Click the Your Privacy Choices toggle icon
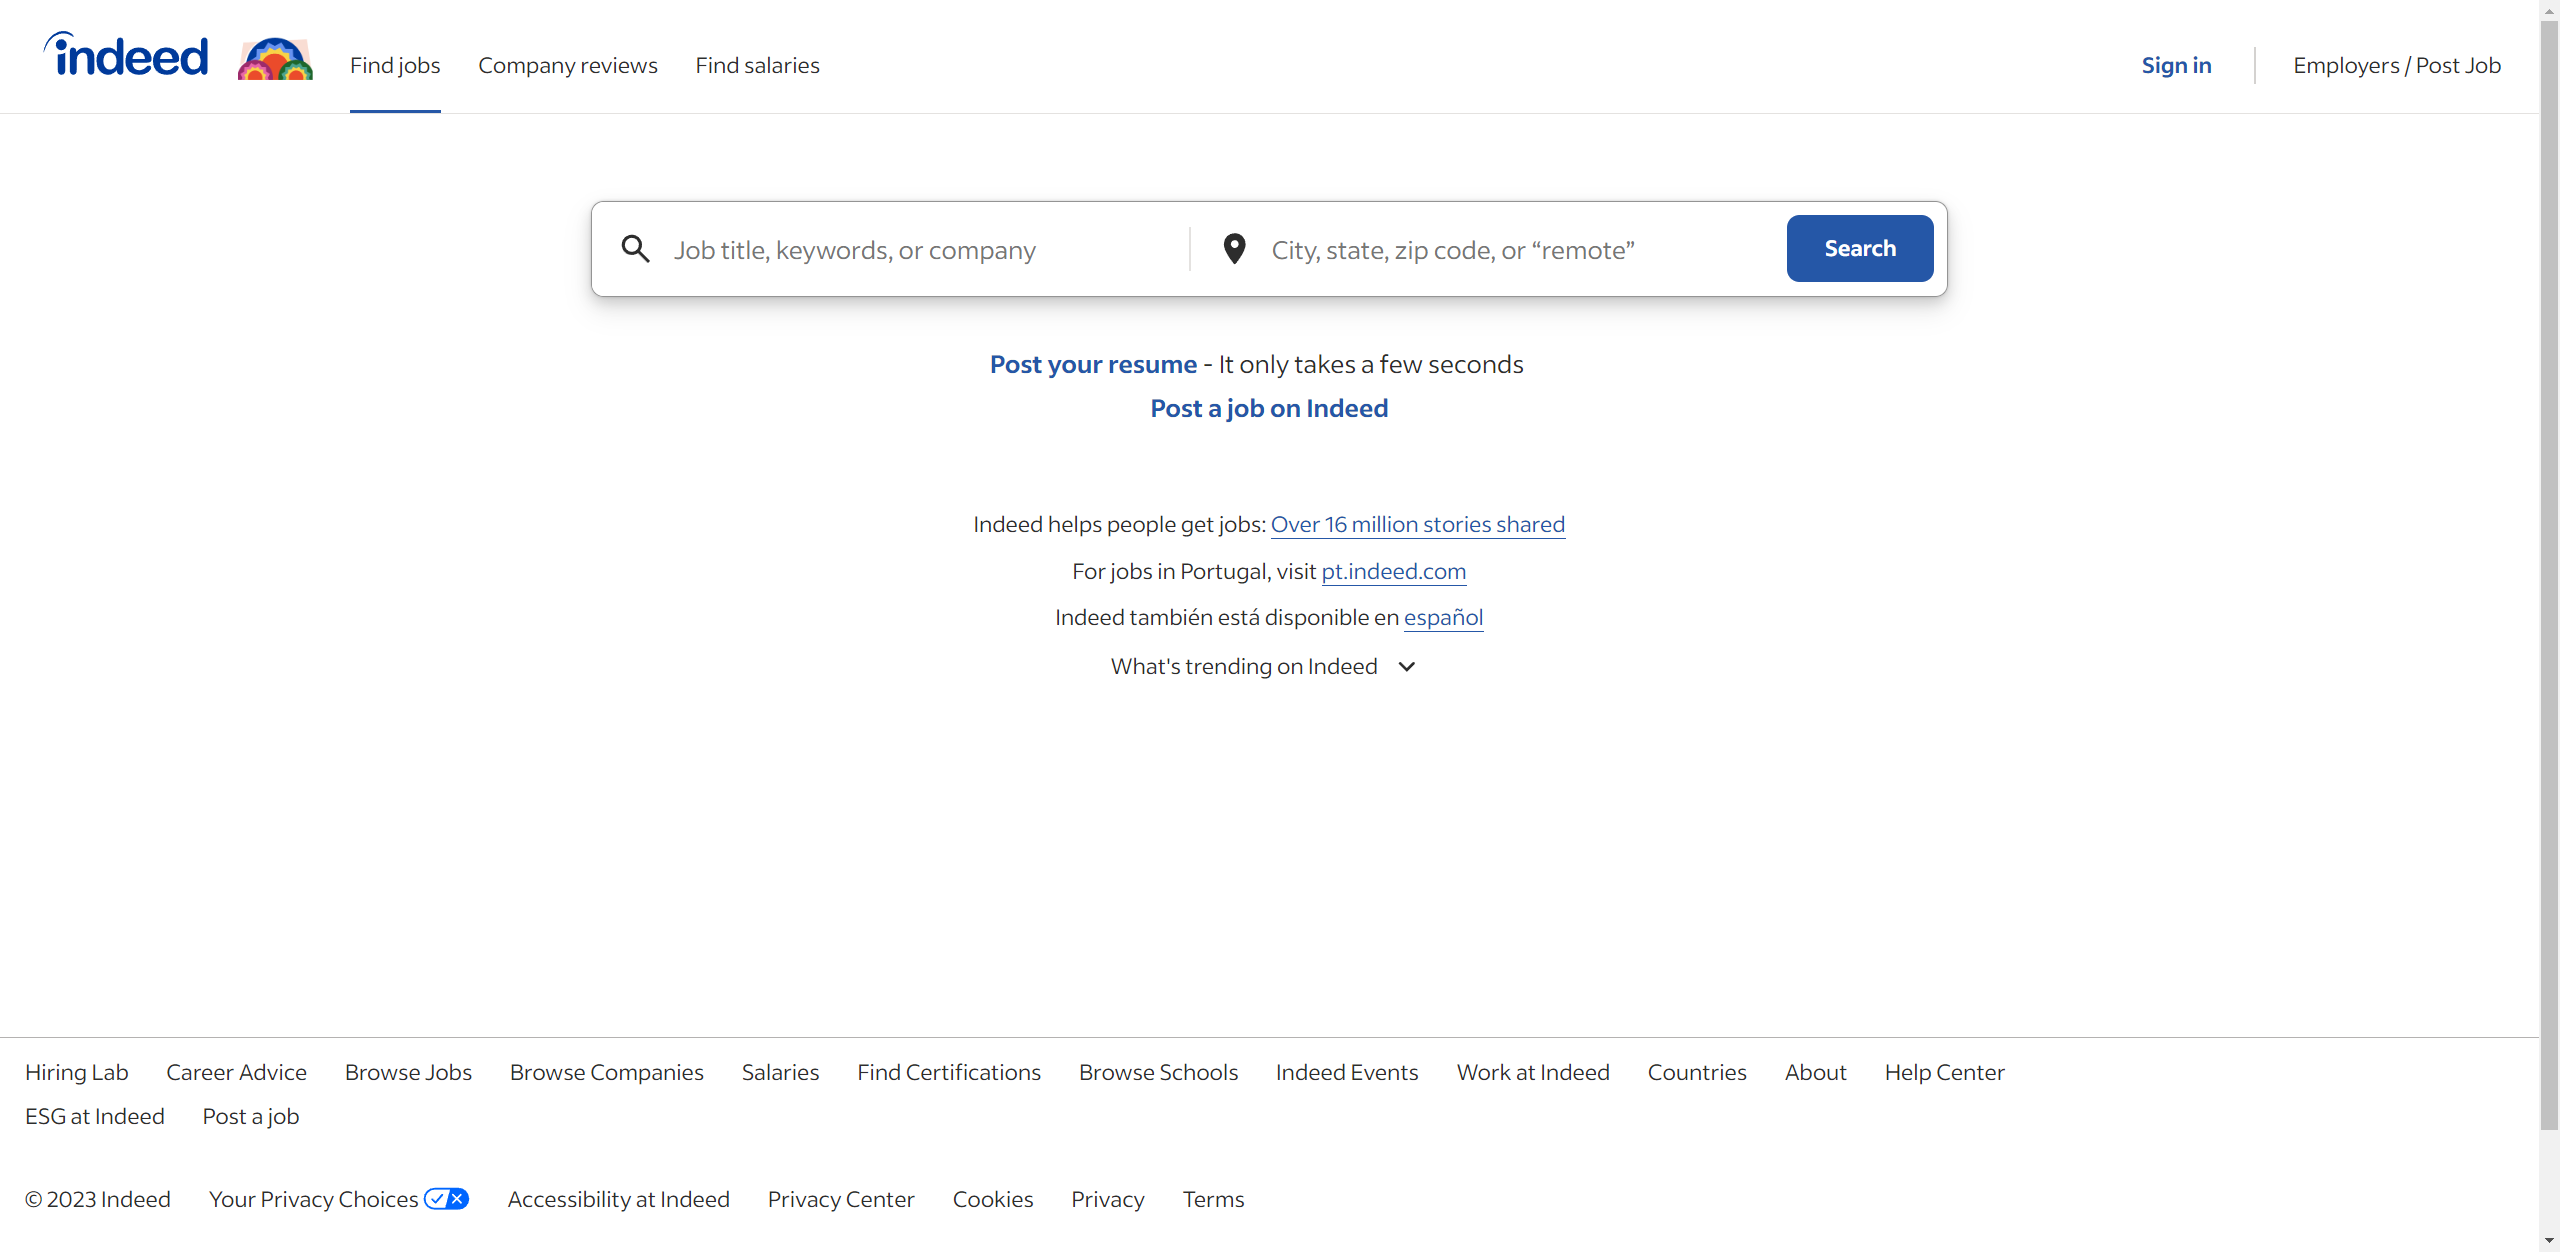This screenshot has height=1252, width=2560. [446, 1199]
